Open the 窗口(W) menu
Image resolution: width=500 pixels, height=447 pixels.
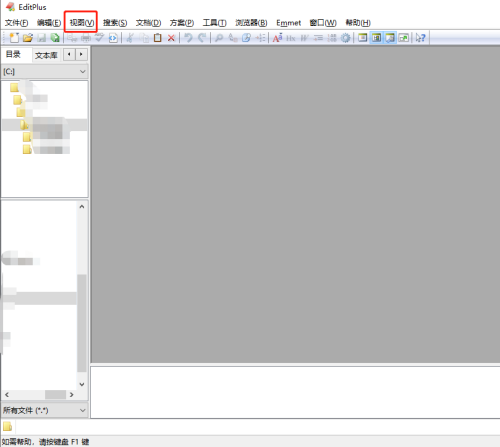323,23
